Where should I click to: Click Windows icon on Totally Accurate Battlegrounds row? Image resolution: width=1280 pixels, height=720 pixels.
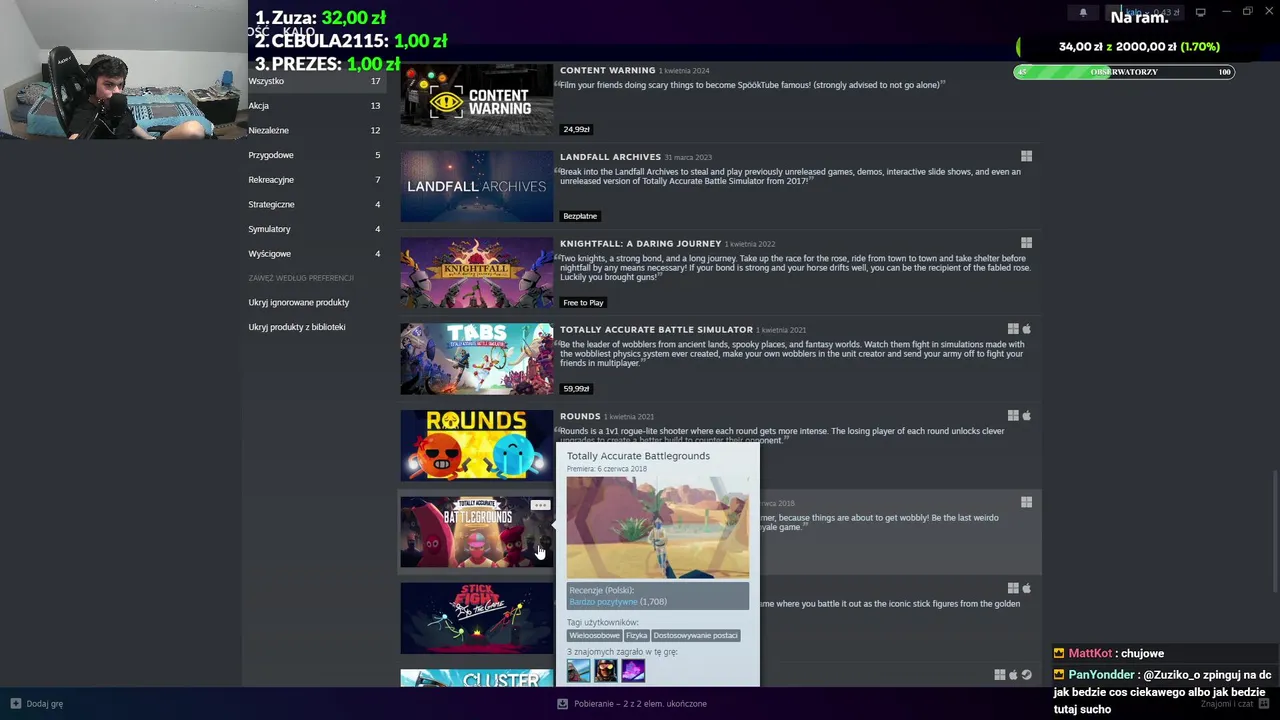(x=1026, y=502)
